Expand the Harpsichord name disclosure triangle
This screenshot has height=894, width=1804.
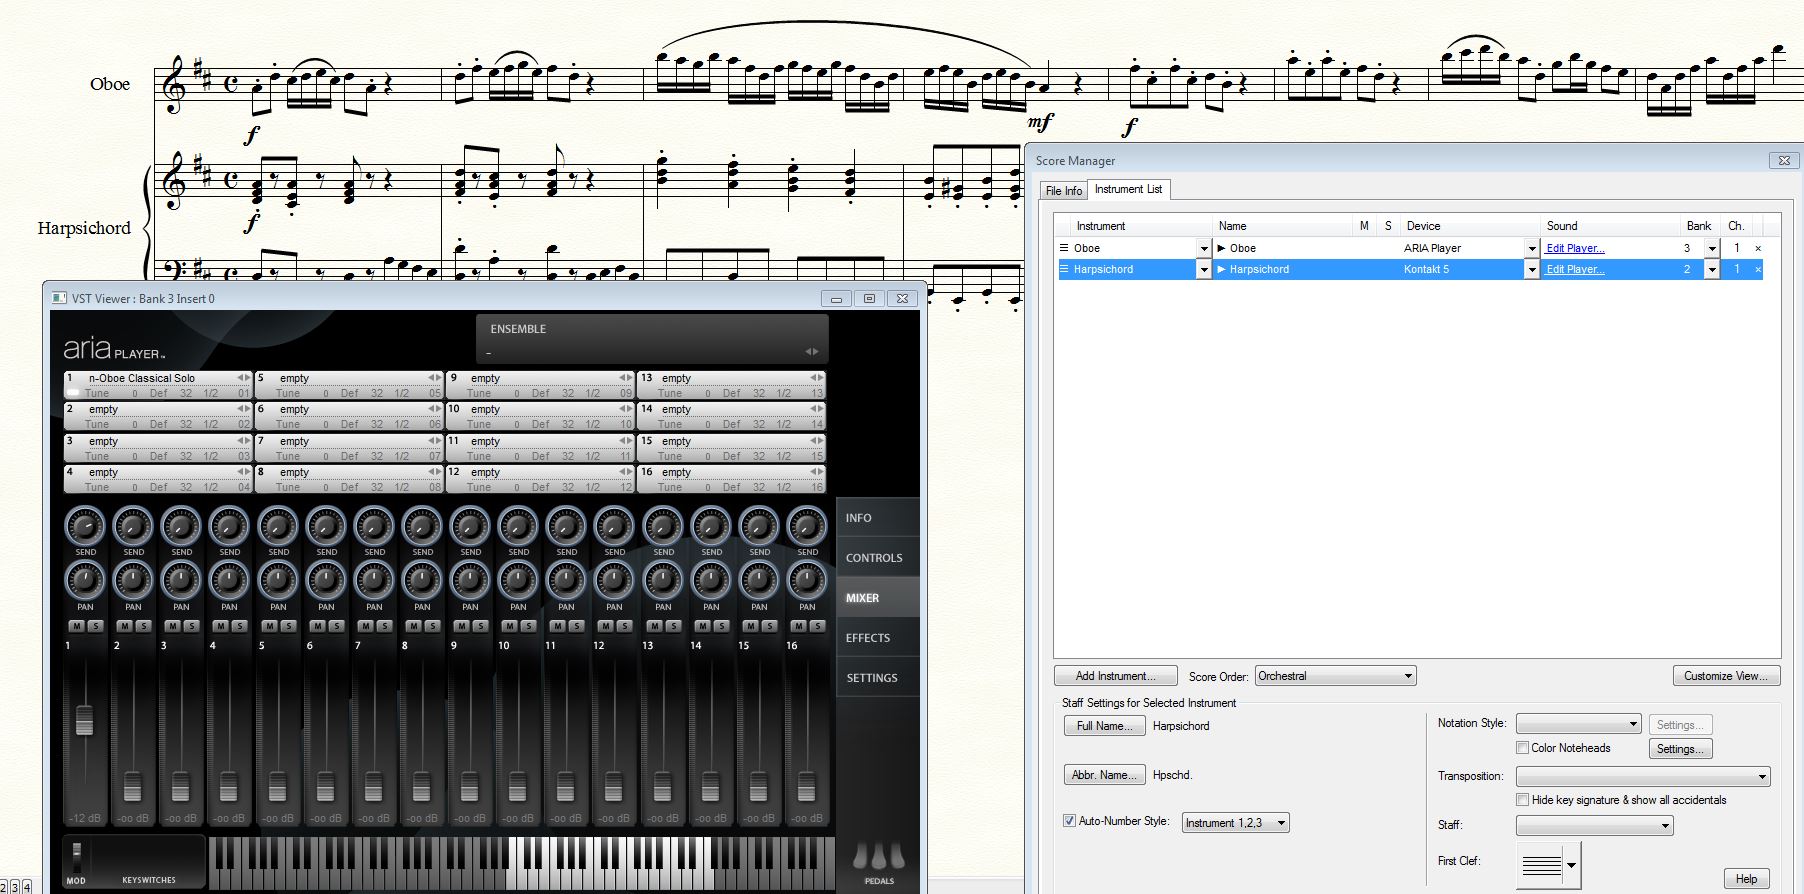coord(1221,270)
